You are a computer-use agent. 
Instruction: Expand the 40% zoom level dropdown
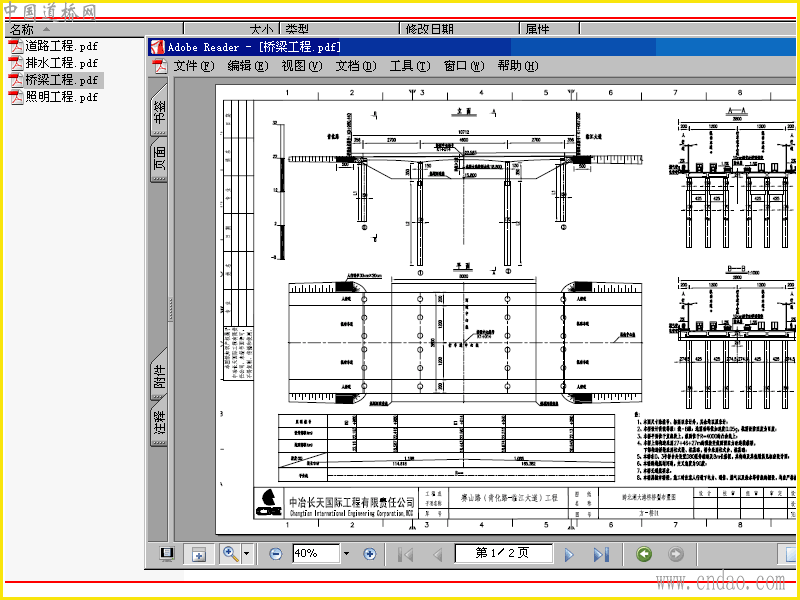pos(346,554)
